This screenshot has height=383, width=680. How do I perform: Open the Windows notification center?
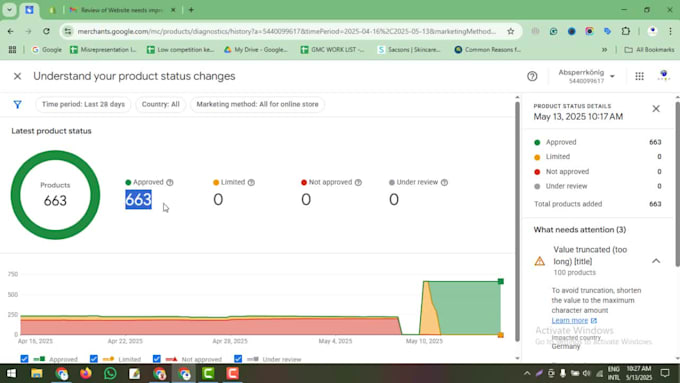665,373
